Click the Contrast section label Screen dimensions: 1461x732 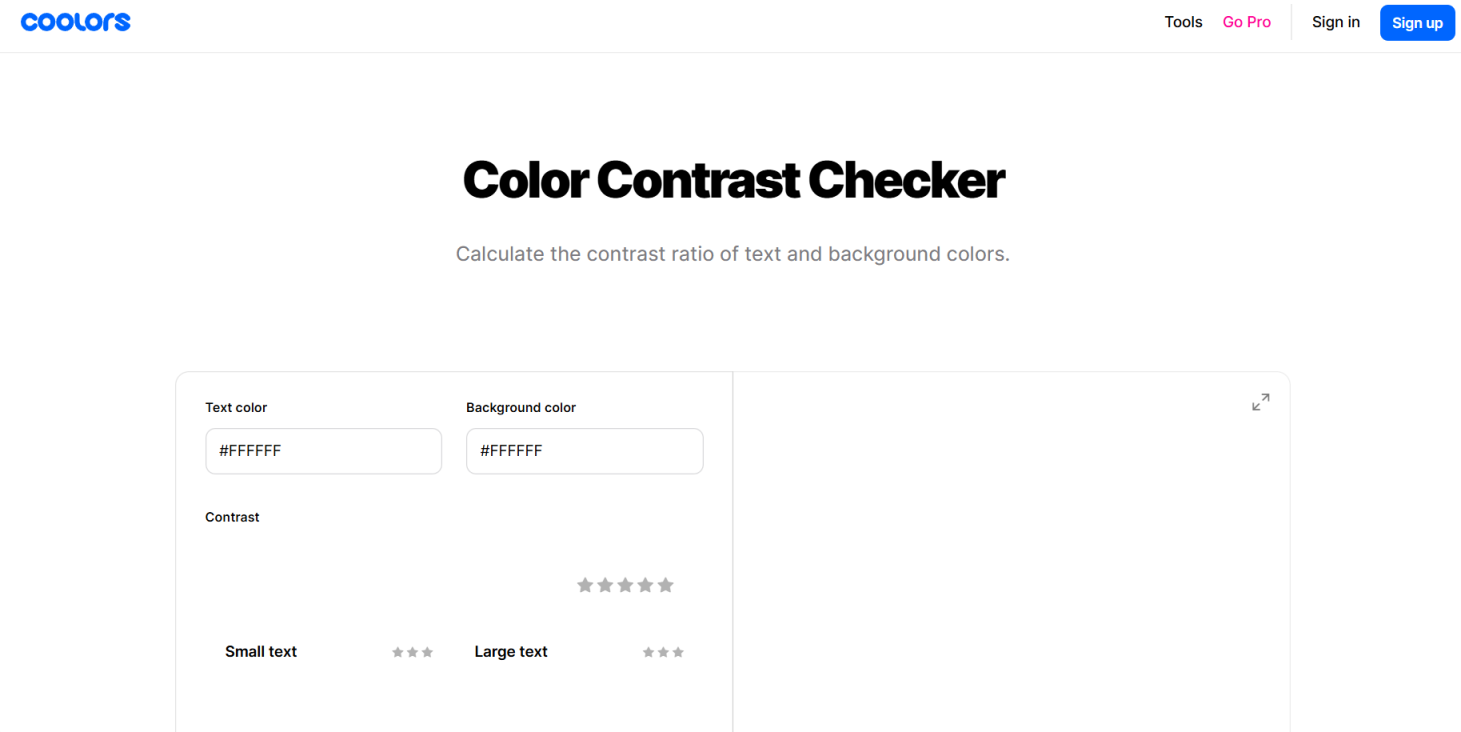tap(232, 517)
